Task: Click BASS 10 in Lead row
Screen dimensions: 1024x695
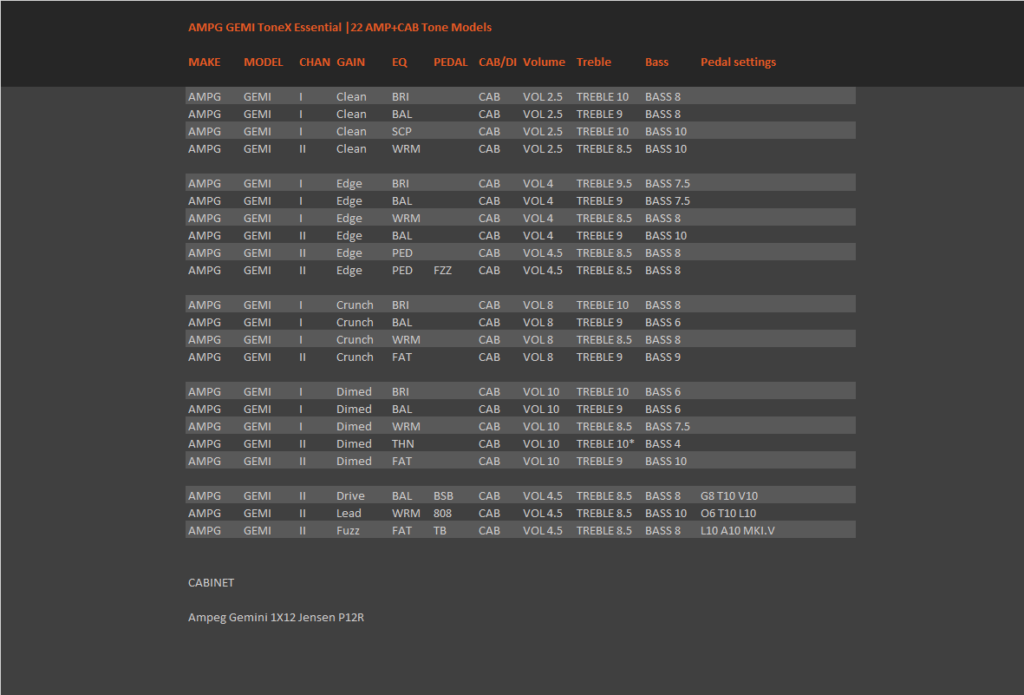Action: pyautogui.click(x=666, y=513)
